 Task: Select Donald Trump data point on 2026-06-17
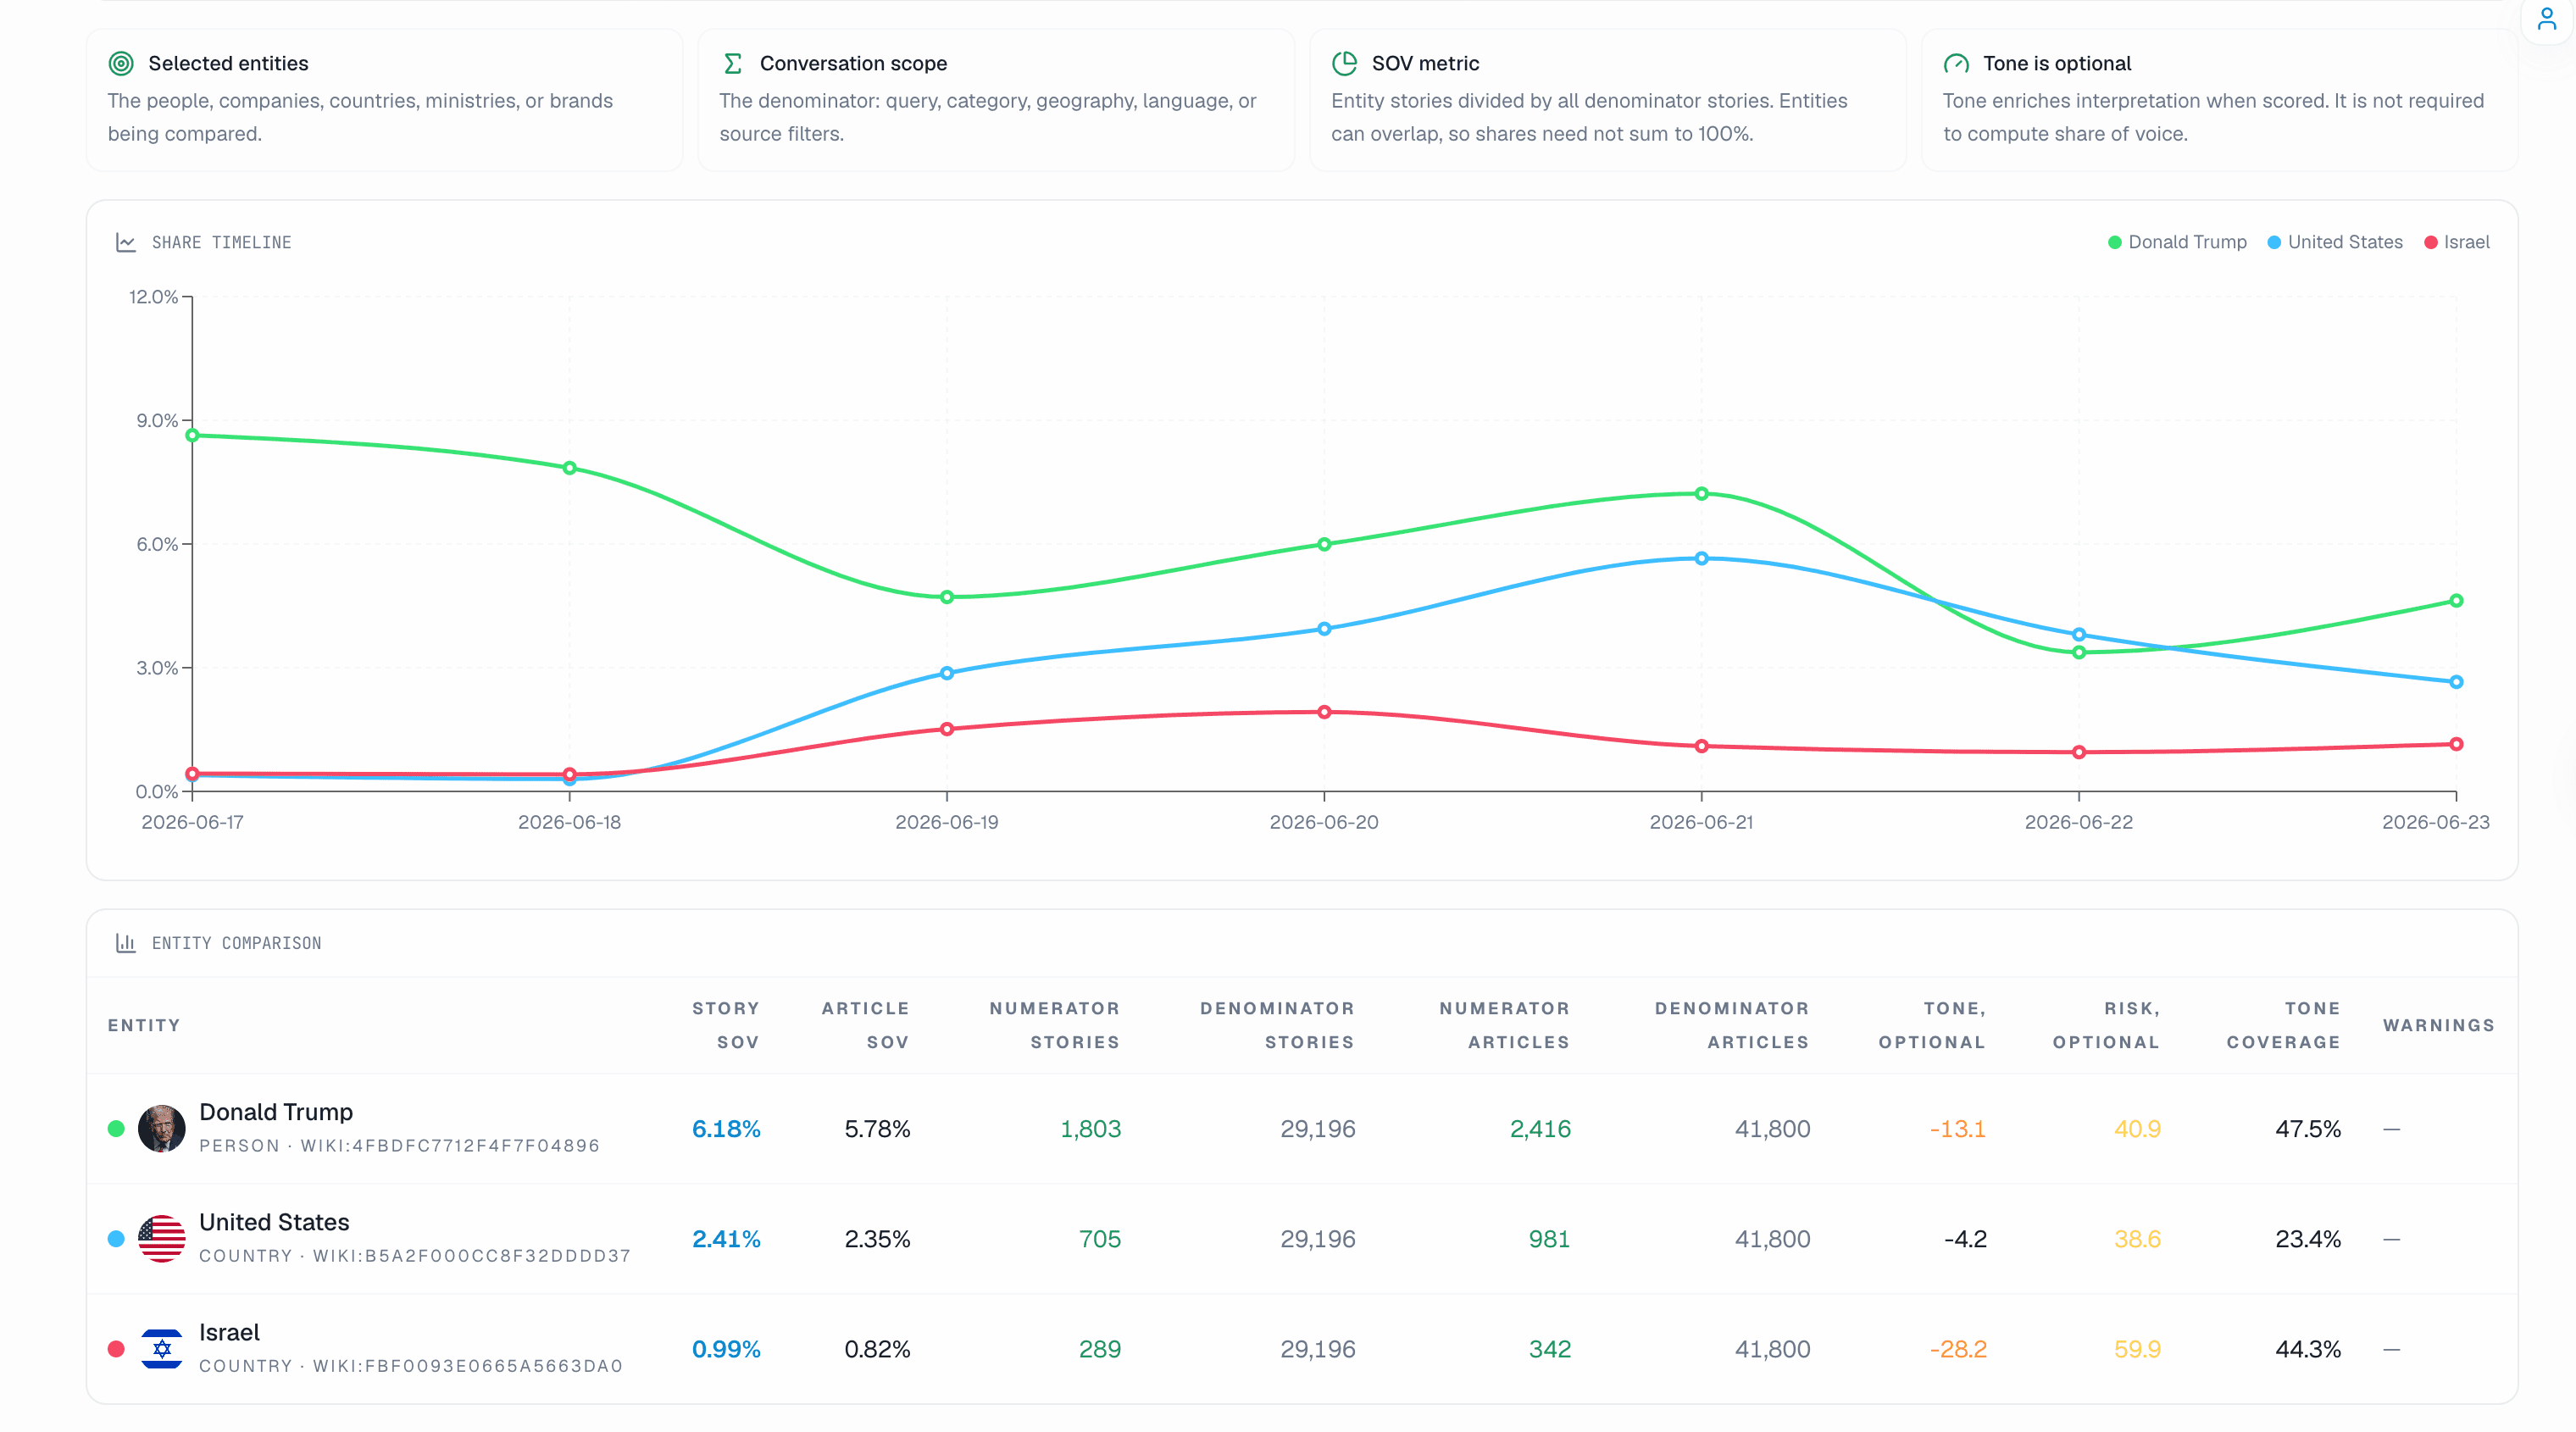coord(192,435)
